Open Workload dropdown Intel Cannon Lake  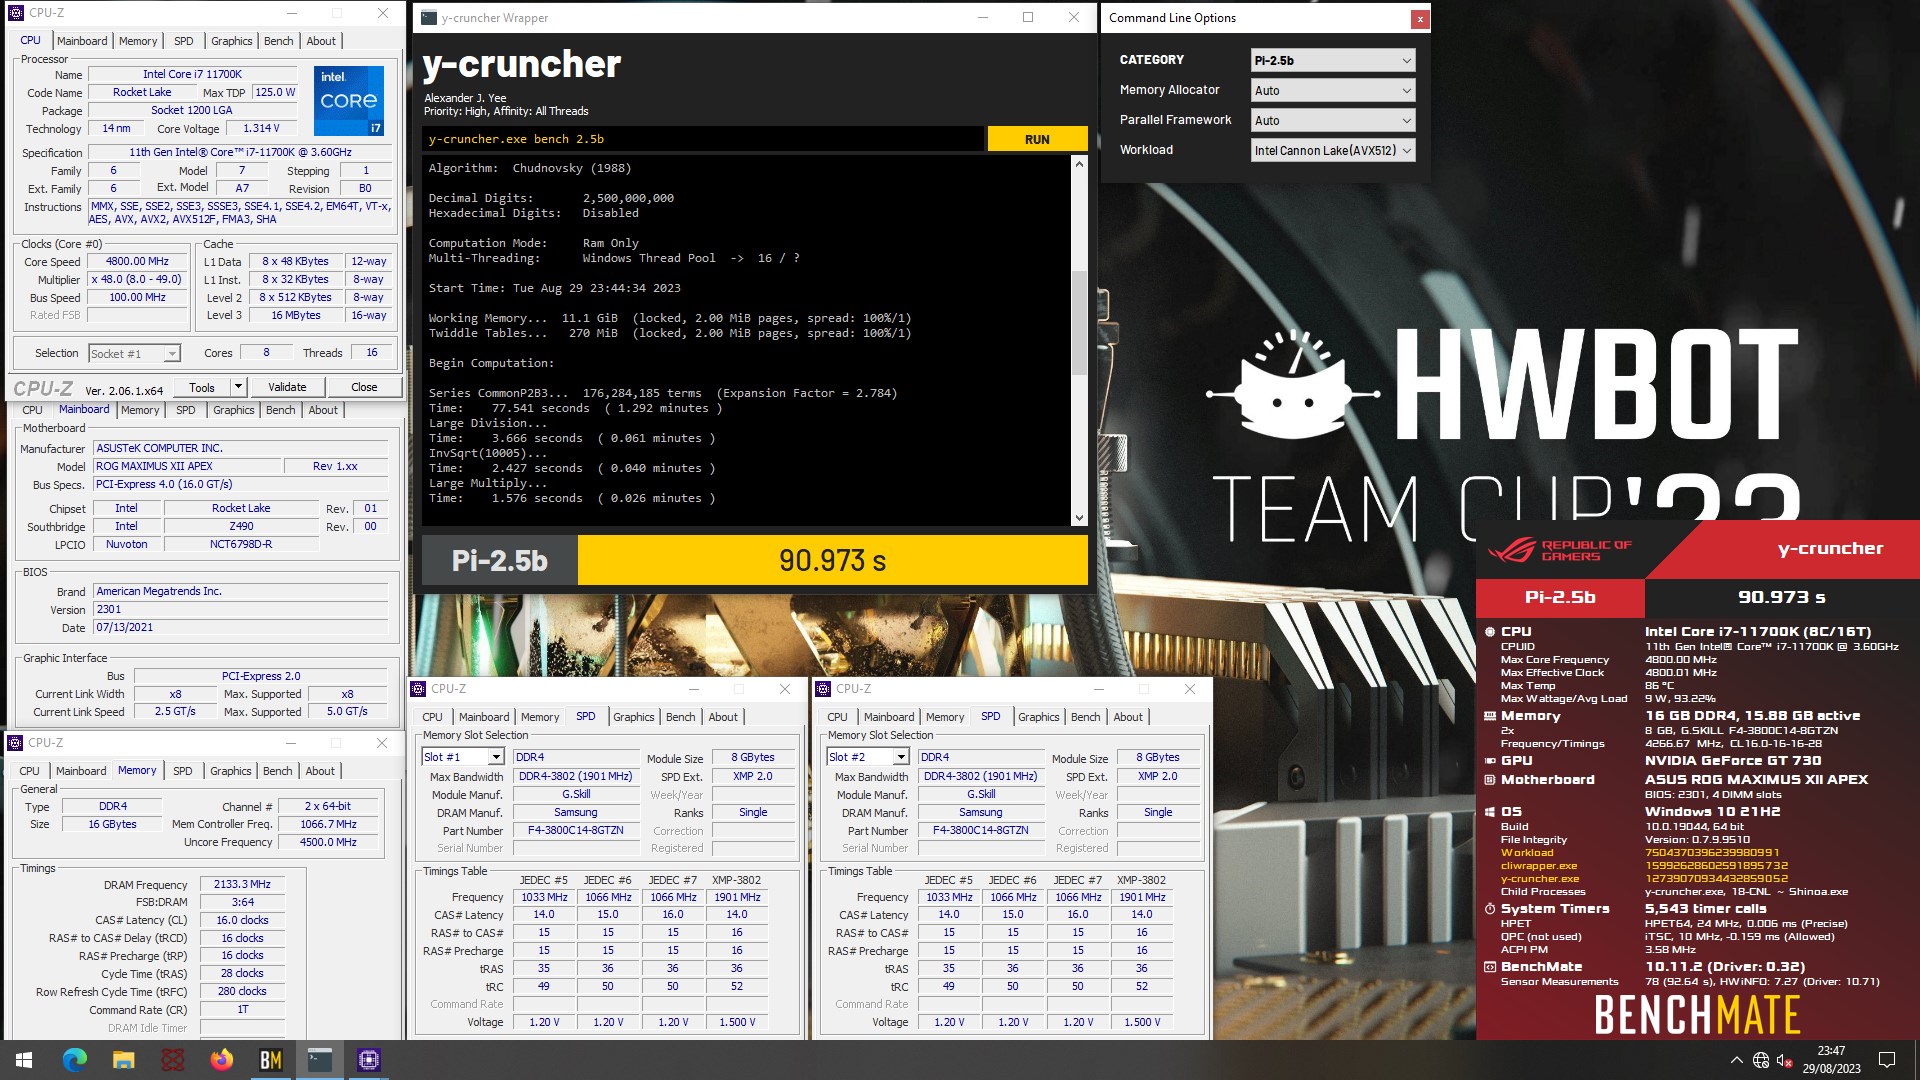(x=1333, y=151)
